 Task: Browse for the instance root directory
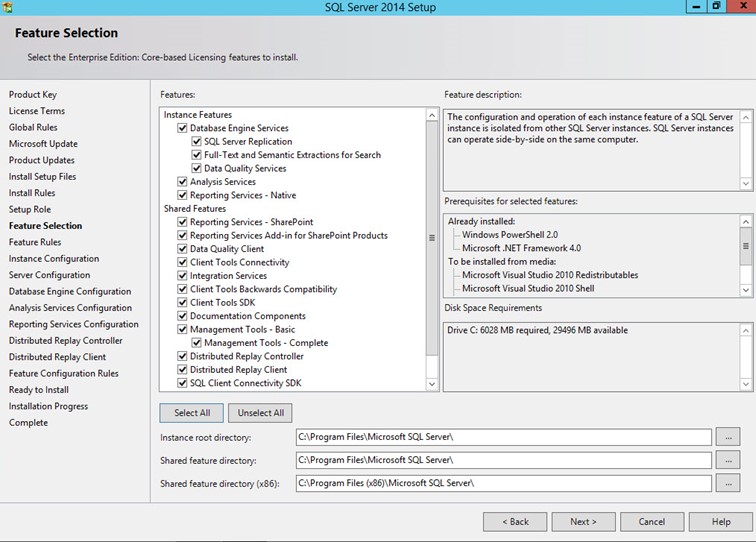click(728, 437)
